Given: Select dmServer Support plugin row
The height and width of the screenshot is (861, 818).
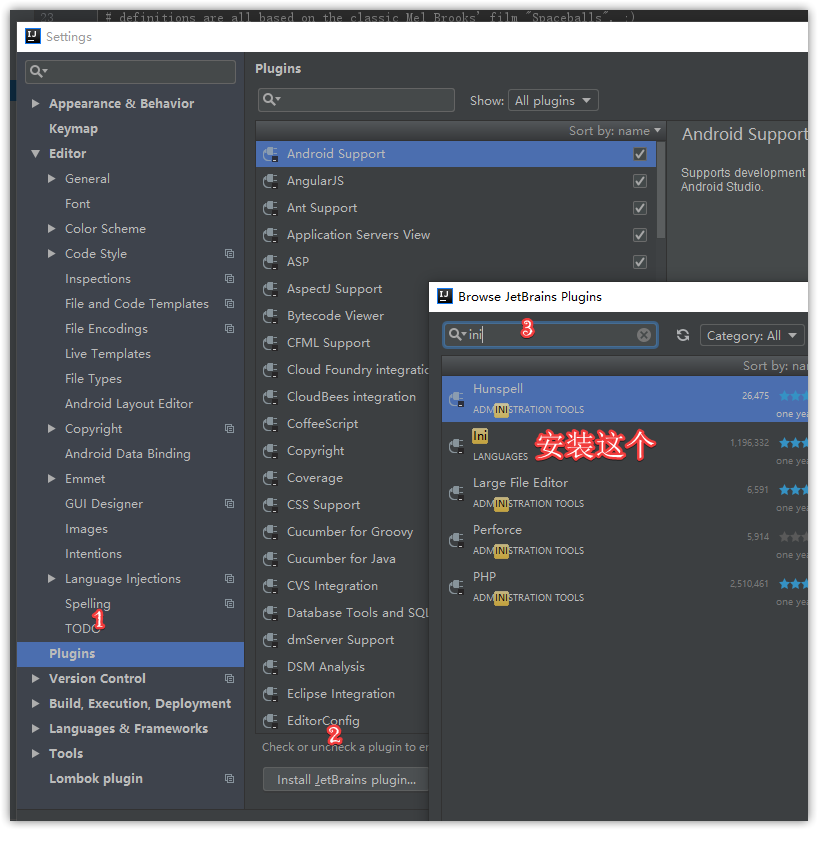Looking at the screenshot, I should [342, 640].
